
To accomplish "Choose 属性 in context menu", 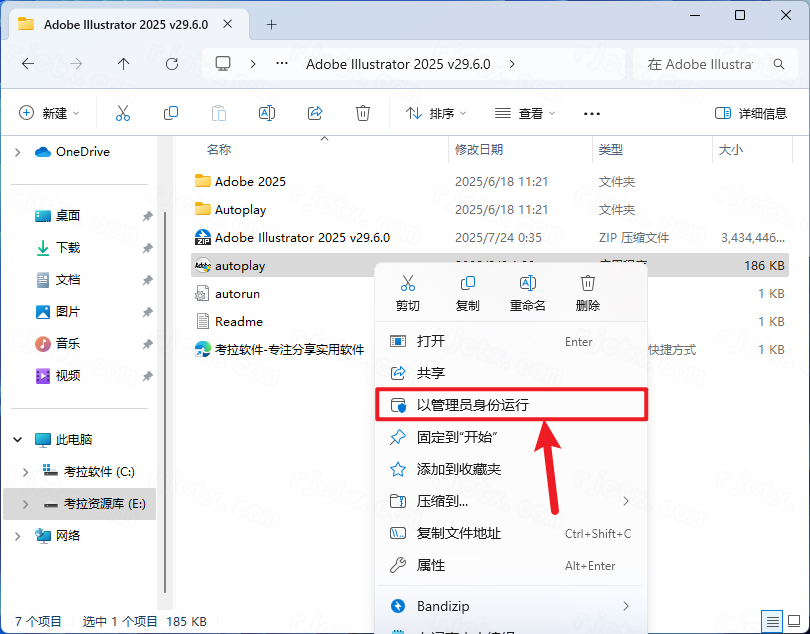I will (x=511, y=565).
